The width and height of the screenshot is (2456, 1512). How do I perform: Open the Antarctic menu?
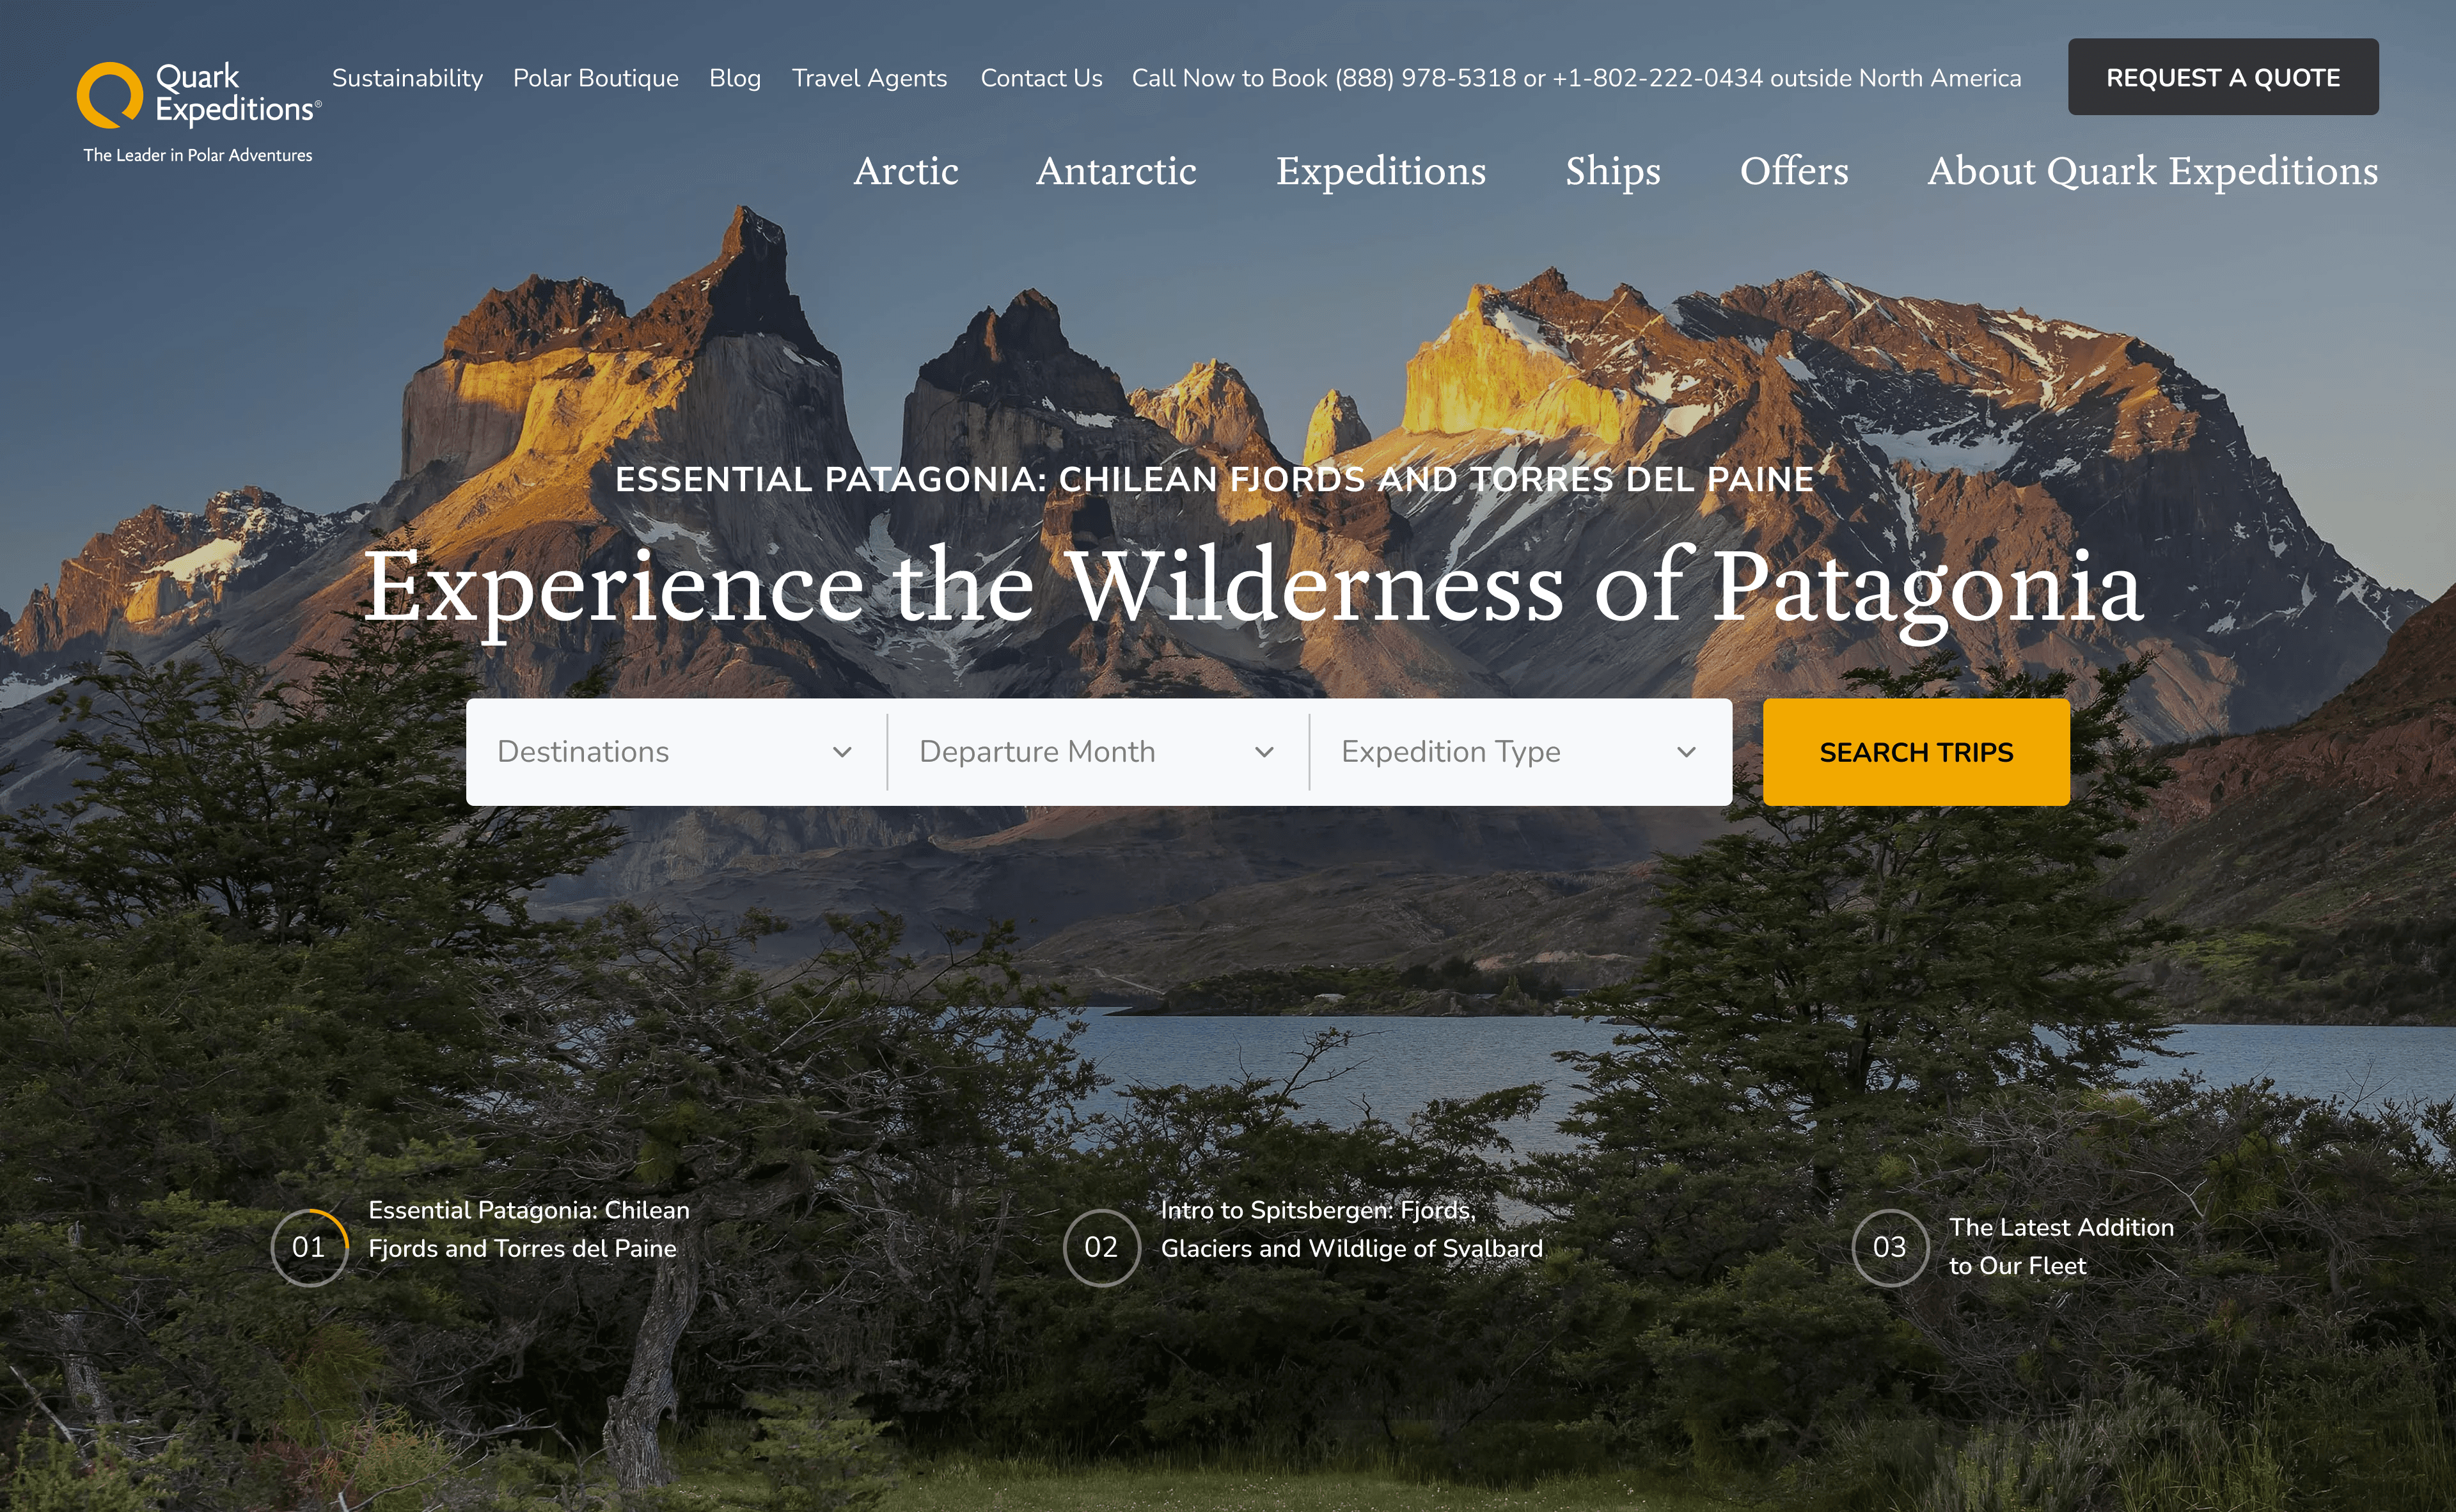[x=1116, y=171]
